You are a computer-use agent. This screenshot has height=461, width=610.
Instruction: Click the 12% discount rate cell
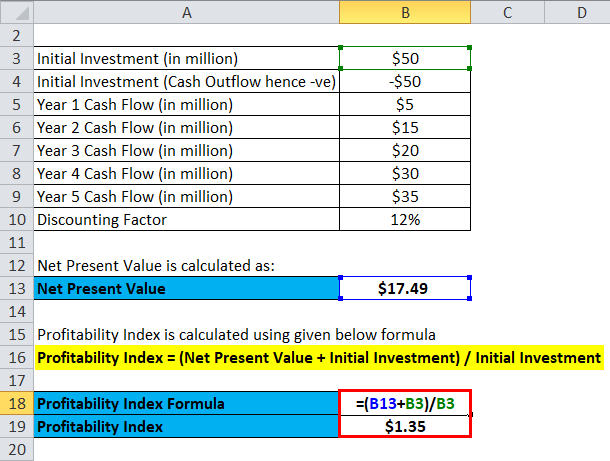pyautogui.click(x=405, y=219)
